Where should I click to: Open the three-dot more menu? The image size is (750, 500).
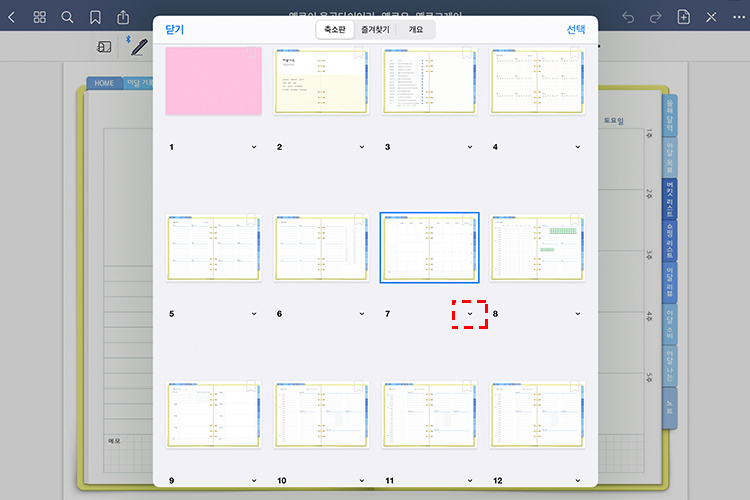click(739, 18)
